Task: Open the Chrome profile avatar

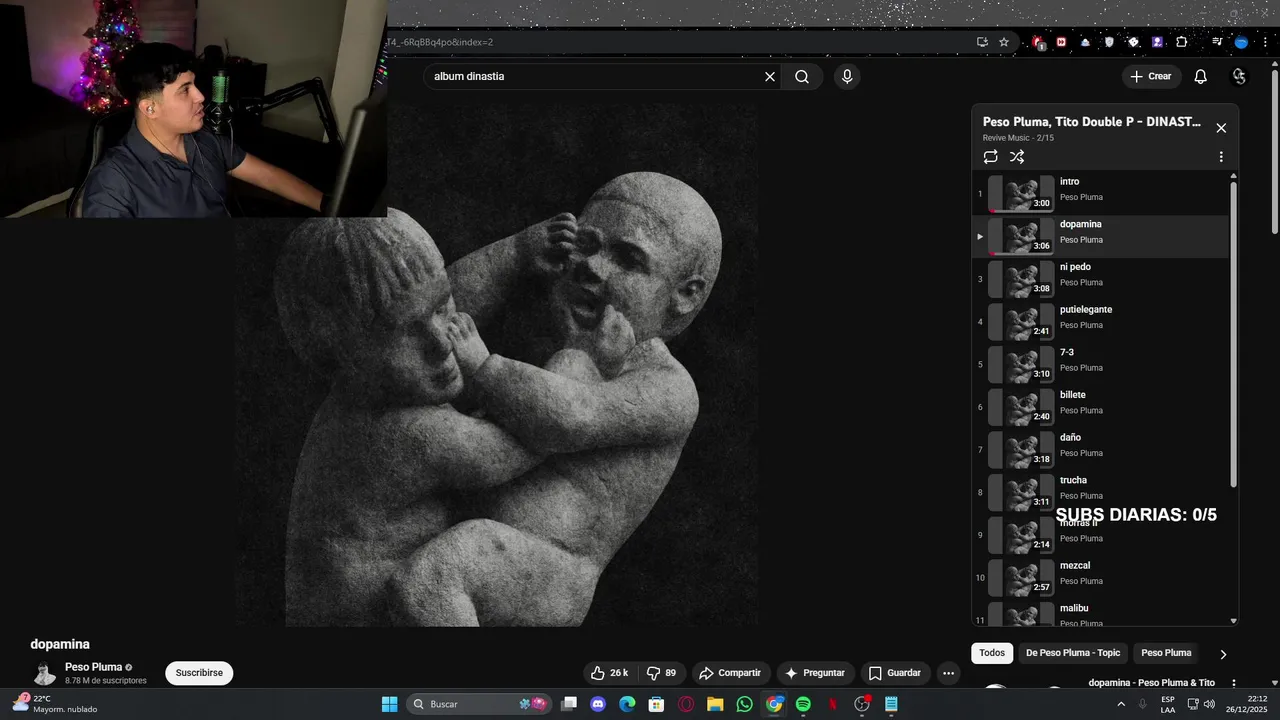Action: 1241,42
